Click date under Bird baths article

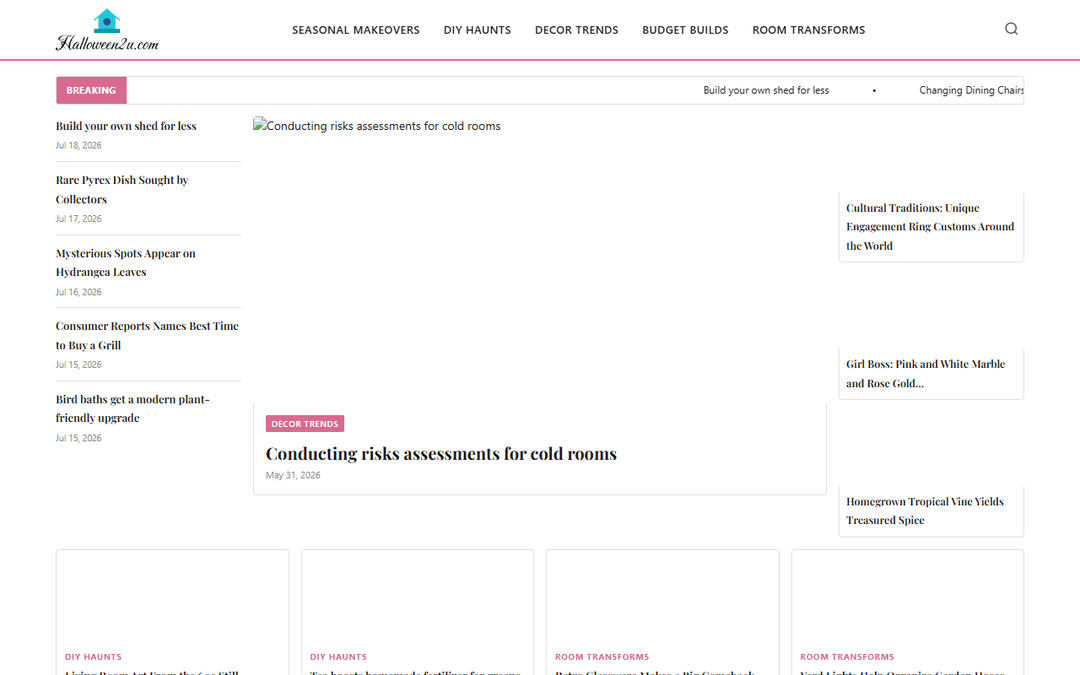tap(79, 438)
